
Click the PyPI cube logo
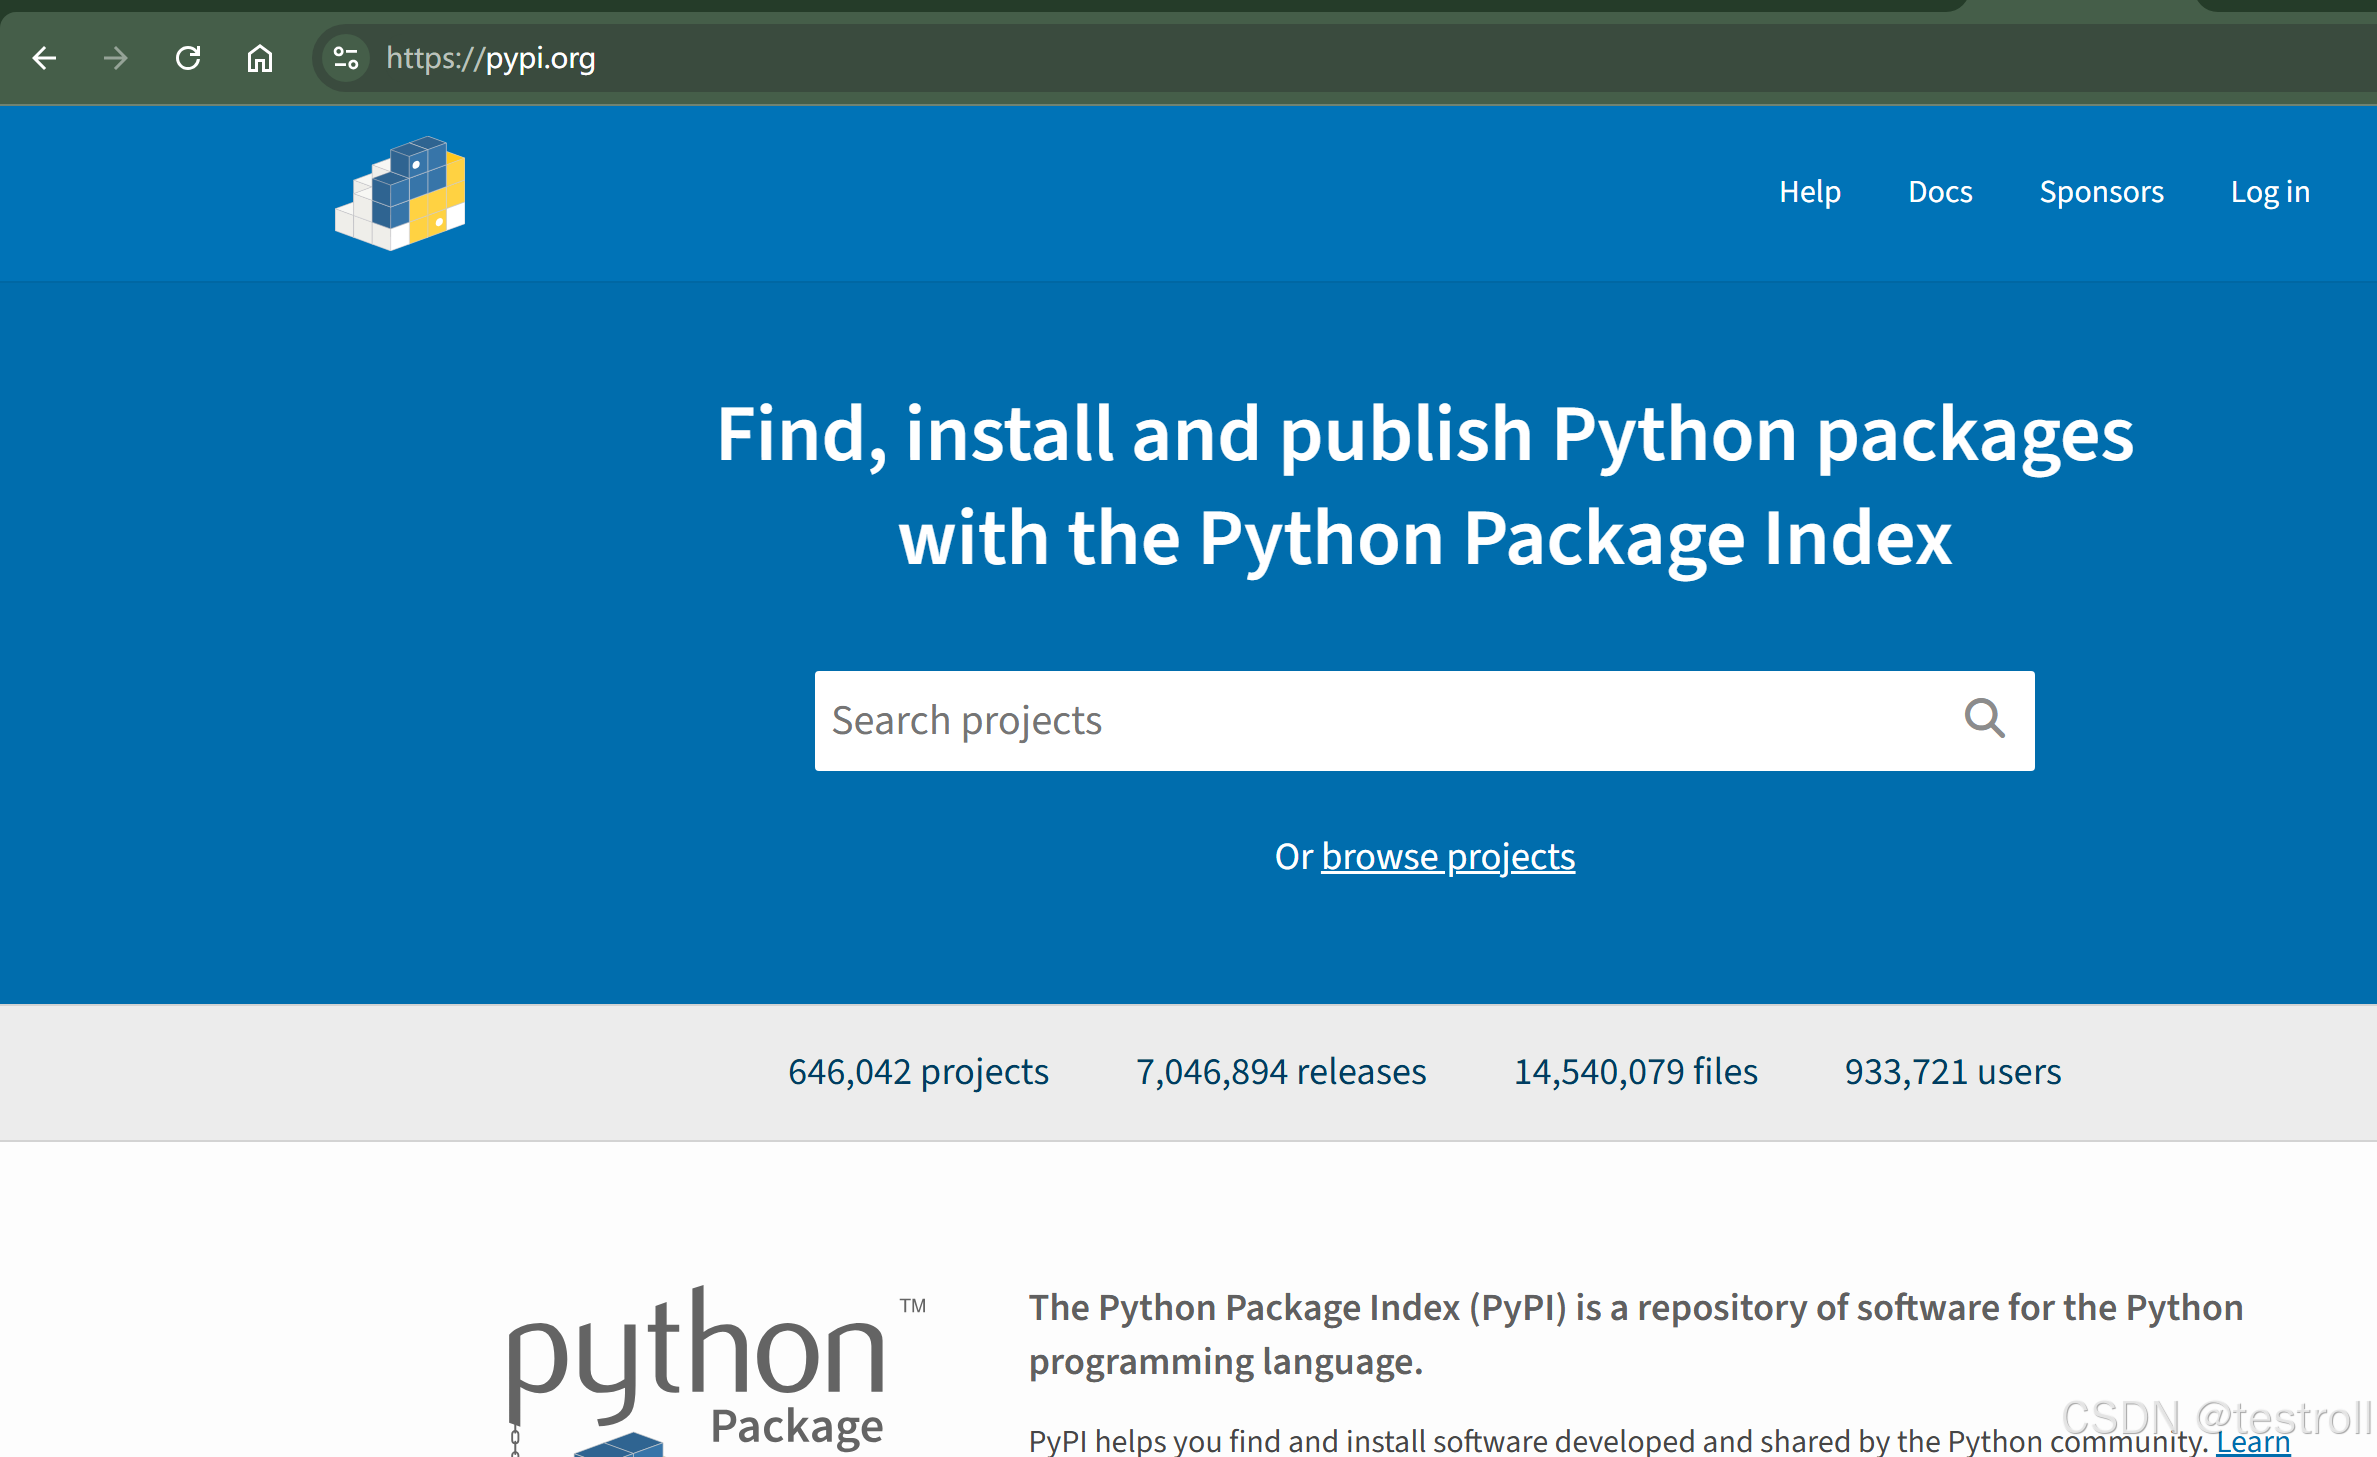[401, 193]
